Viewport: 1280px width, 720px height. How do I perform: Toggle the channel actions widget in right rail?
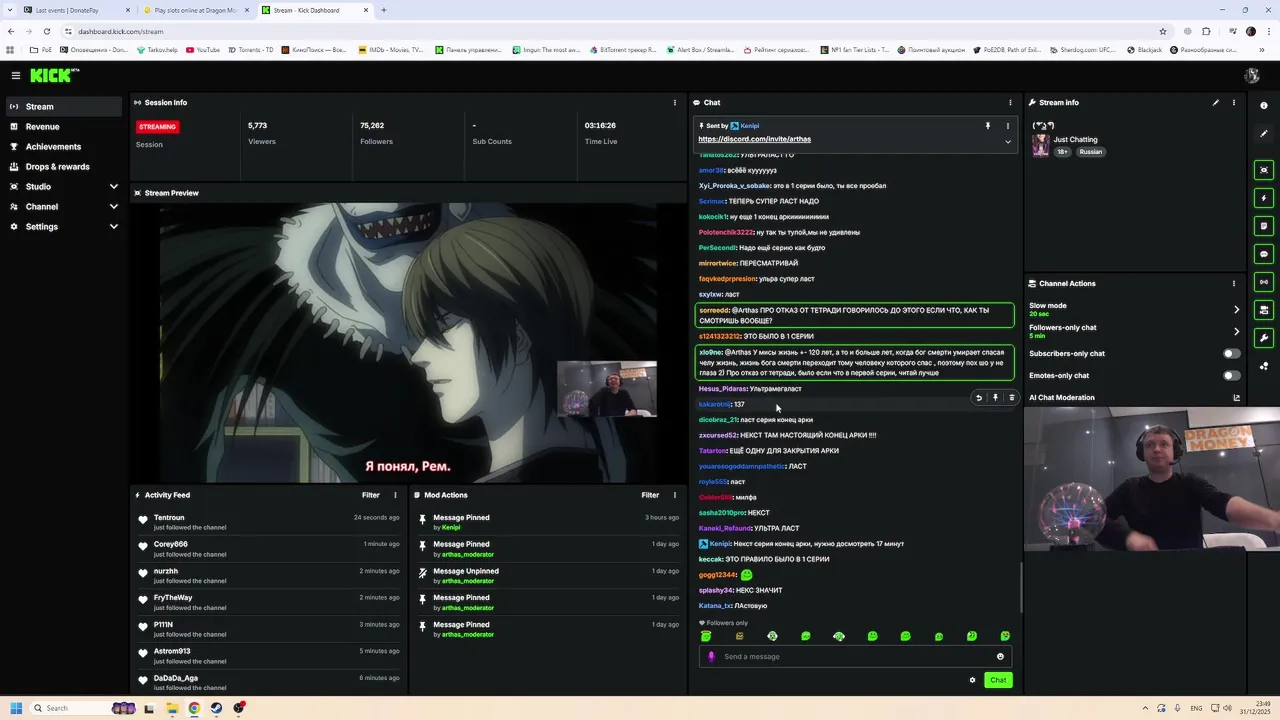[1264, 310]
